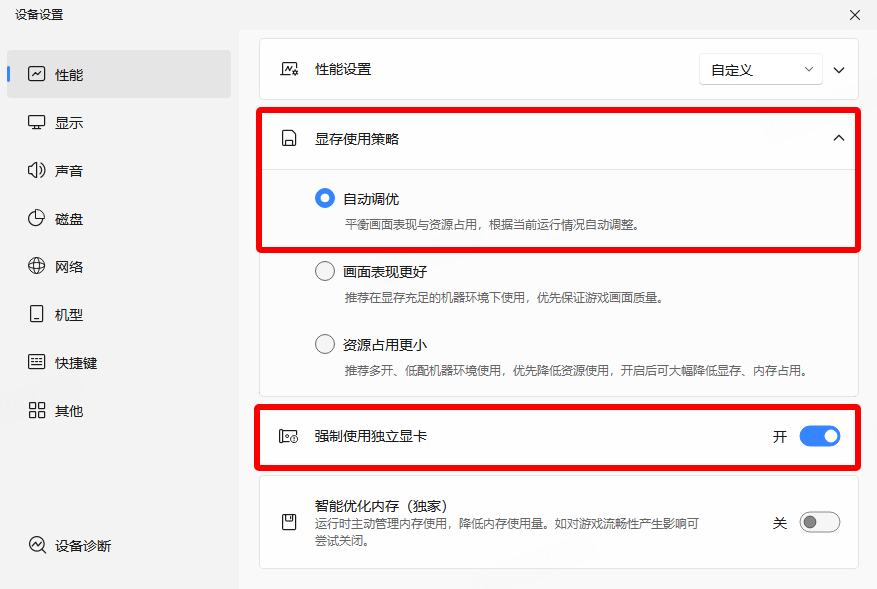Select the 自动调优 radio option
Viewport: 877px width, 589px height.
pos(324,198)
